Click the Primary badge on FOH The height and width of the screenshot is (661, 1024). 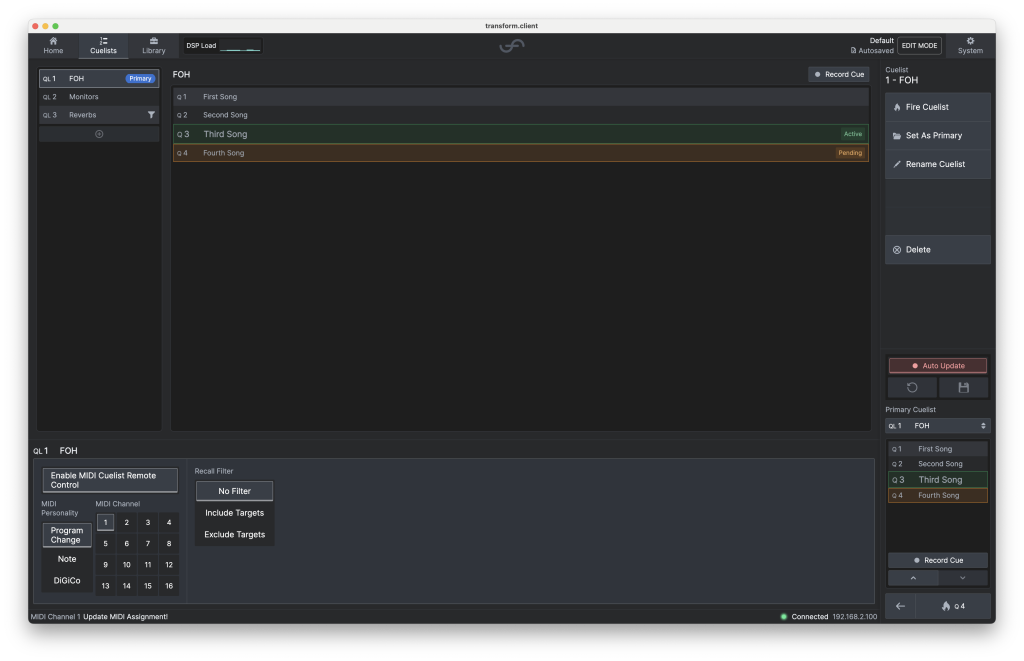pyautogui.click(x=140, y=78)
